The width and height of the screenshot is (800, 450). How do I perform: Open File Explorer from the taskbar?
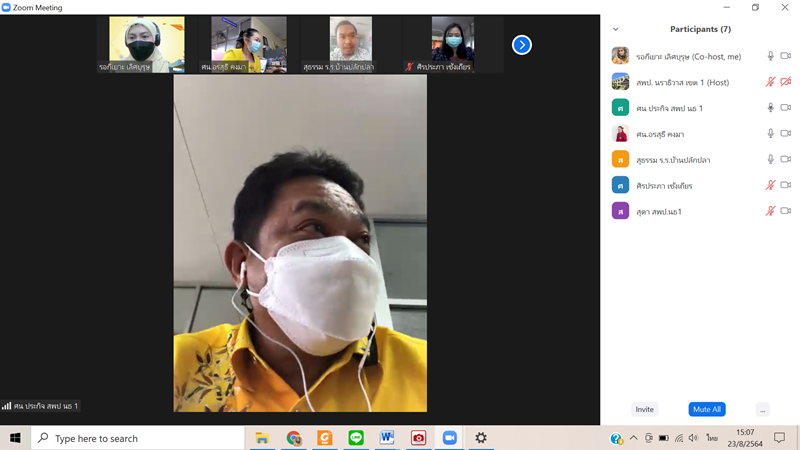point(262,438)
